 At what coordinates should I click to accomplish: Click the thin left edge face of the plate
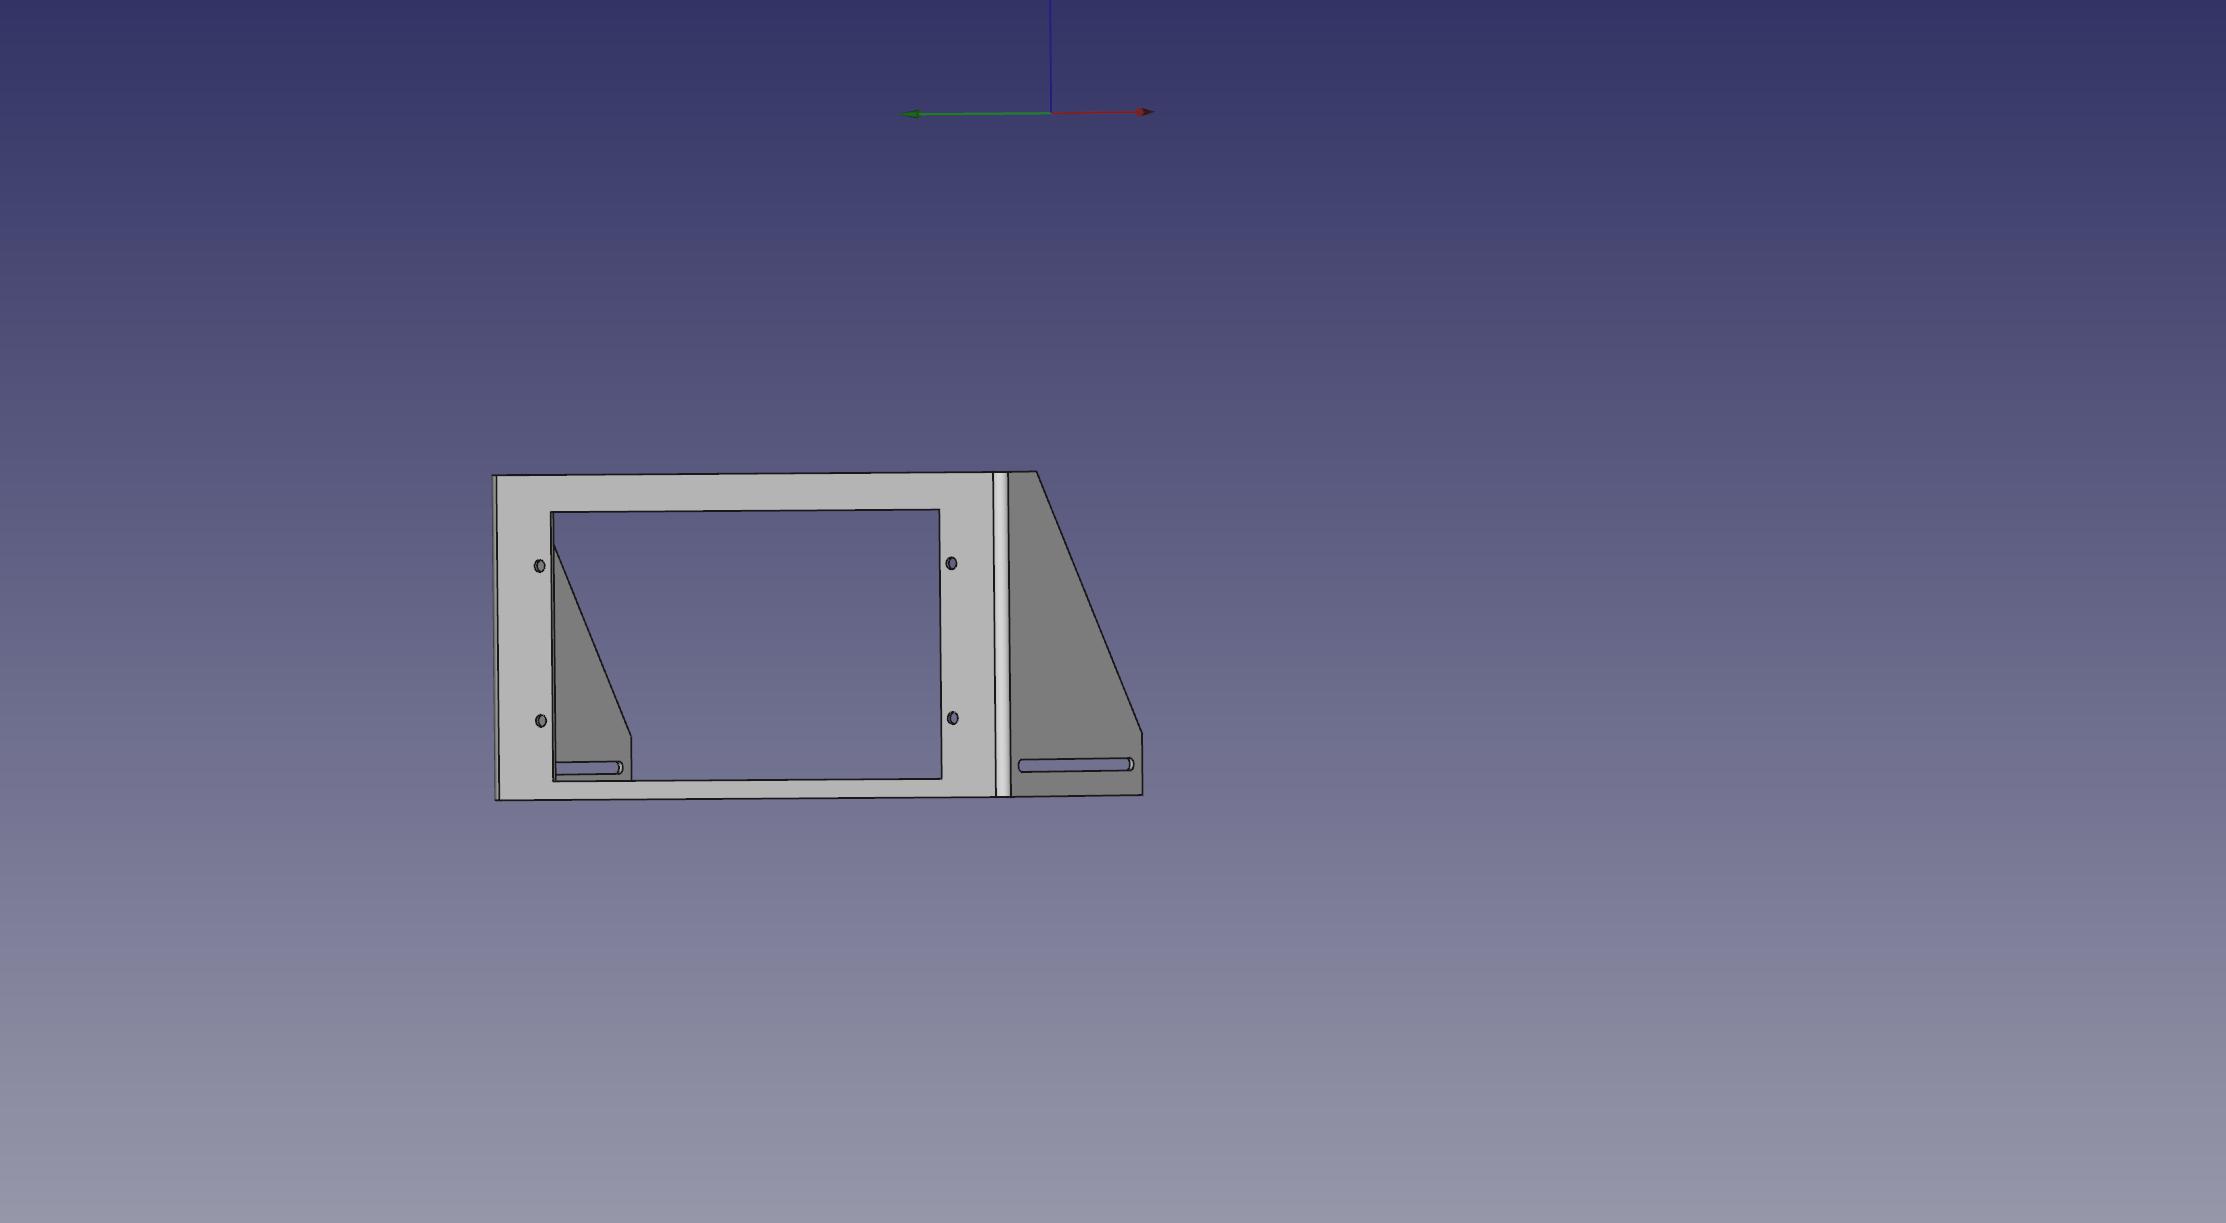click(x=496, y=640)
